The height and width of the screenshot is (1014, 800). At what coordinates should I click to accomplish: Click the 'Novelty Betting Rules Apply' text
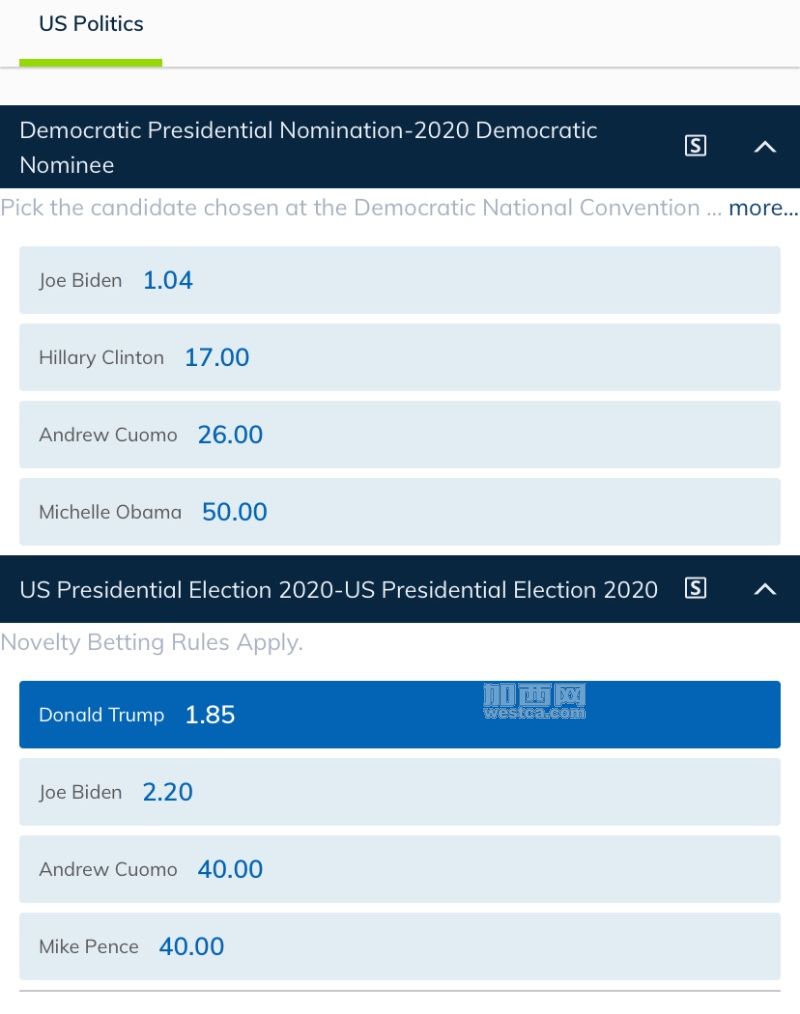tap(151, 642)
